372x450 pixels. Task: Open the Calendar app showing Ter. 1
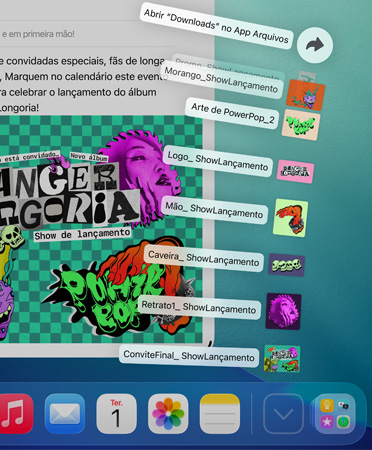click(x=116, y=414)
